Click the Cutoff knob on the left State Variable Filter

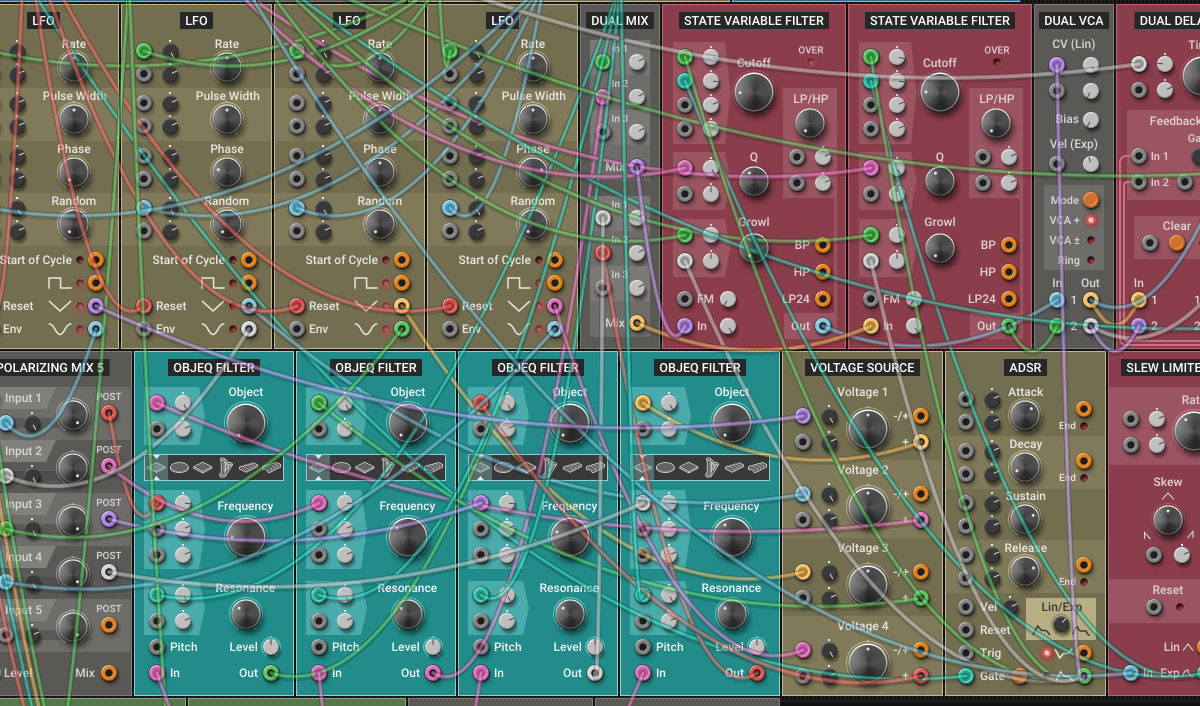(753, 92)
